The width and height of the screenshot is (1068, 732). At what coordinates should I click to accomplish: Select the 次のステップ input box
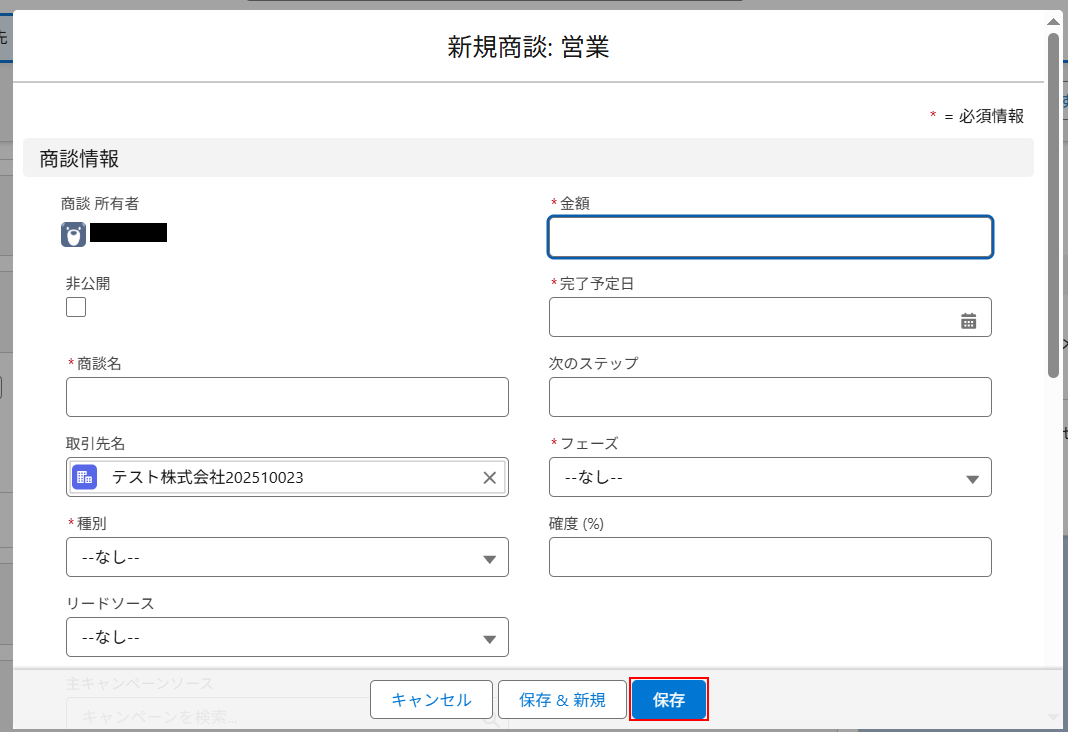[x=770, y=397]
